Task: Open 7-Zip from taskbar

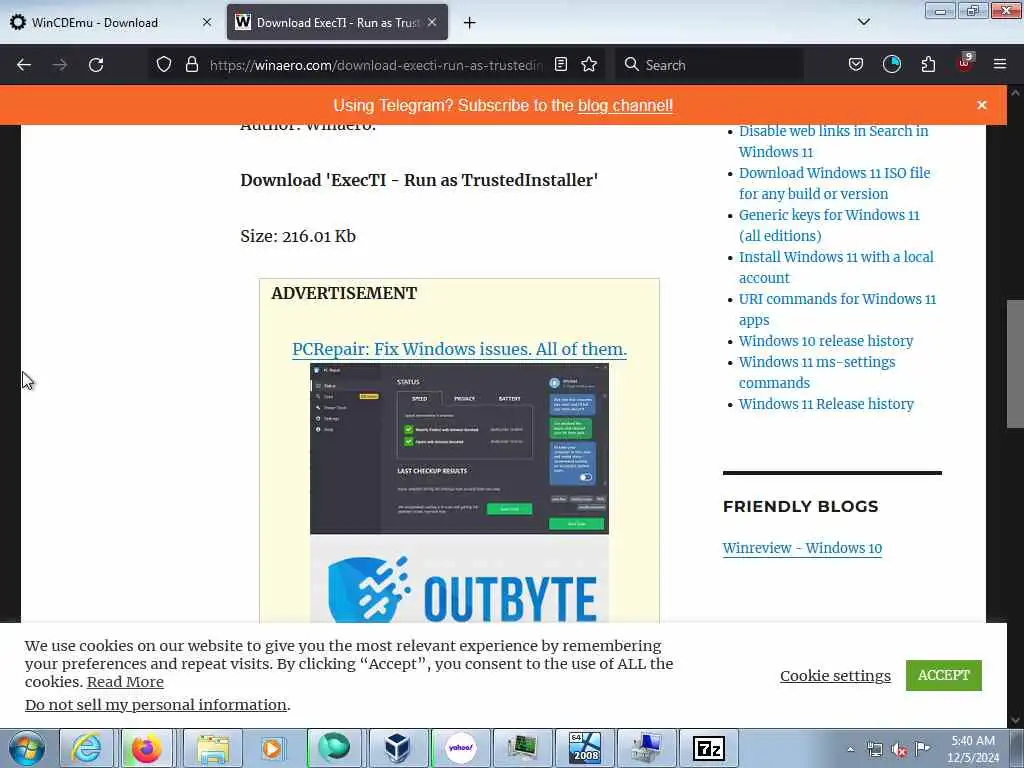Action: pyautogui.click(x=709, y=748)
